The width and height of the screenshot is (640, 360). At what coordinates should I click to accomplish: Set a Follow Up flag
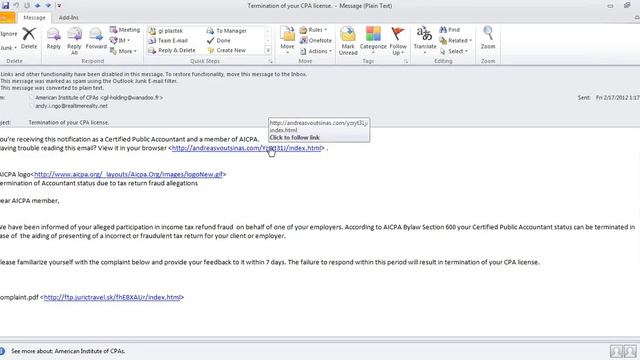[x=398, y=40]
